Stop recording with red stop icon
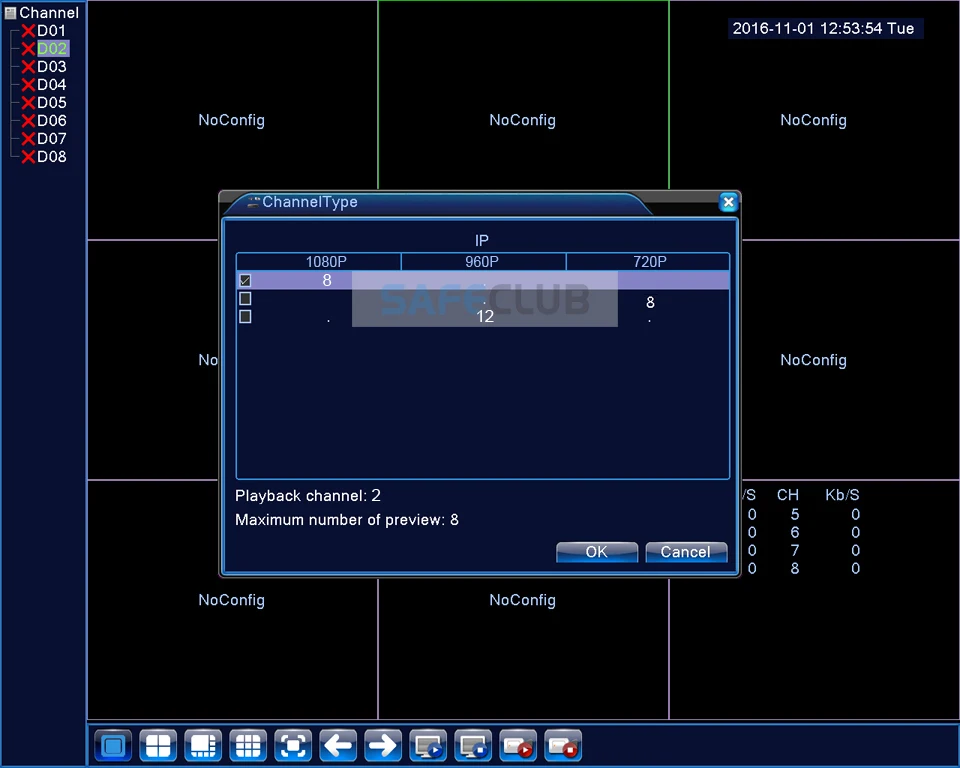The height and width of the screenshot is (768, 960). point(563,746)
